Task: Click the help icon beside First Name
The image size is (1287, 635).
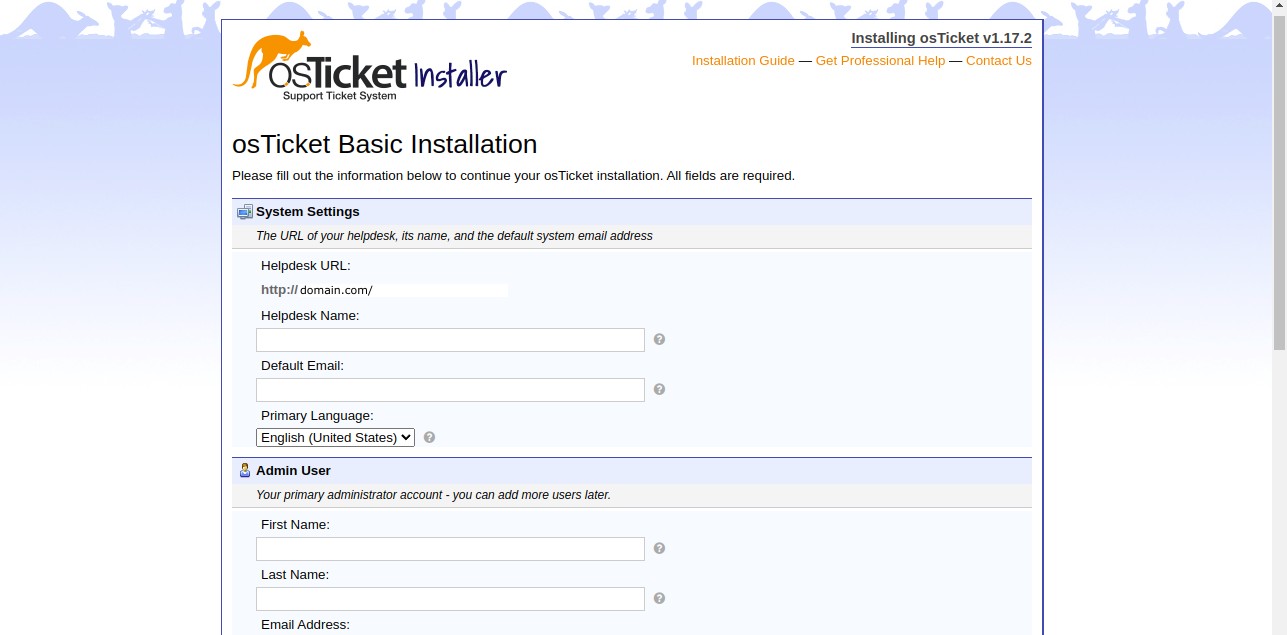Action: tap(659, 548)
